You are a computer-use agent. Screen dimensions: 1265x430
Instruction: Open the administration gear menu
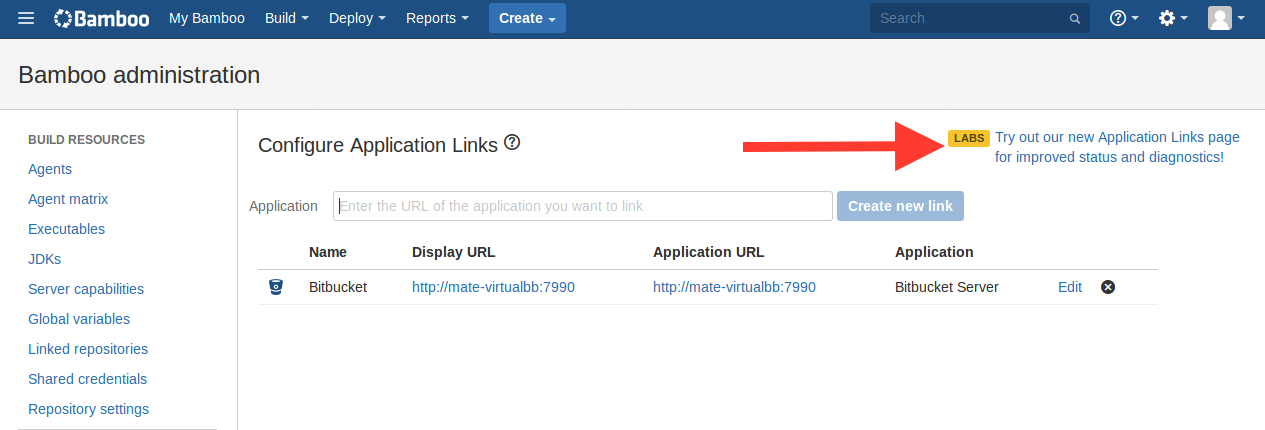click(1173, 18)
